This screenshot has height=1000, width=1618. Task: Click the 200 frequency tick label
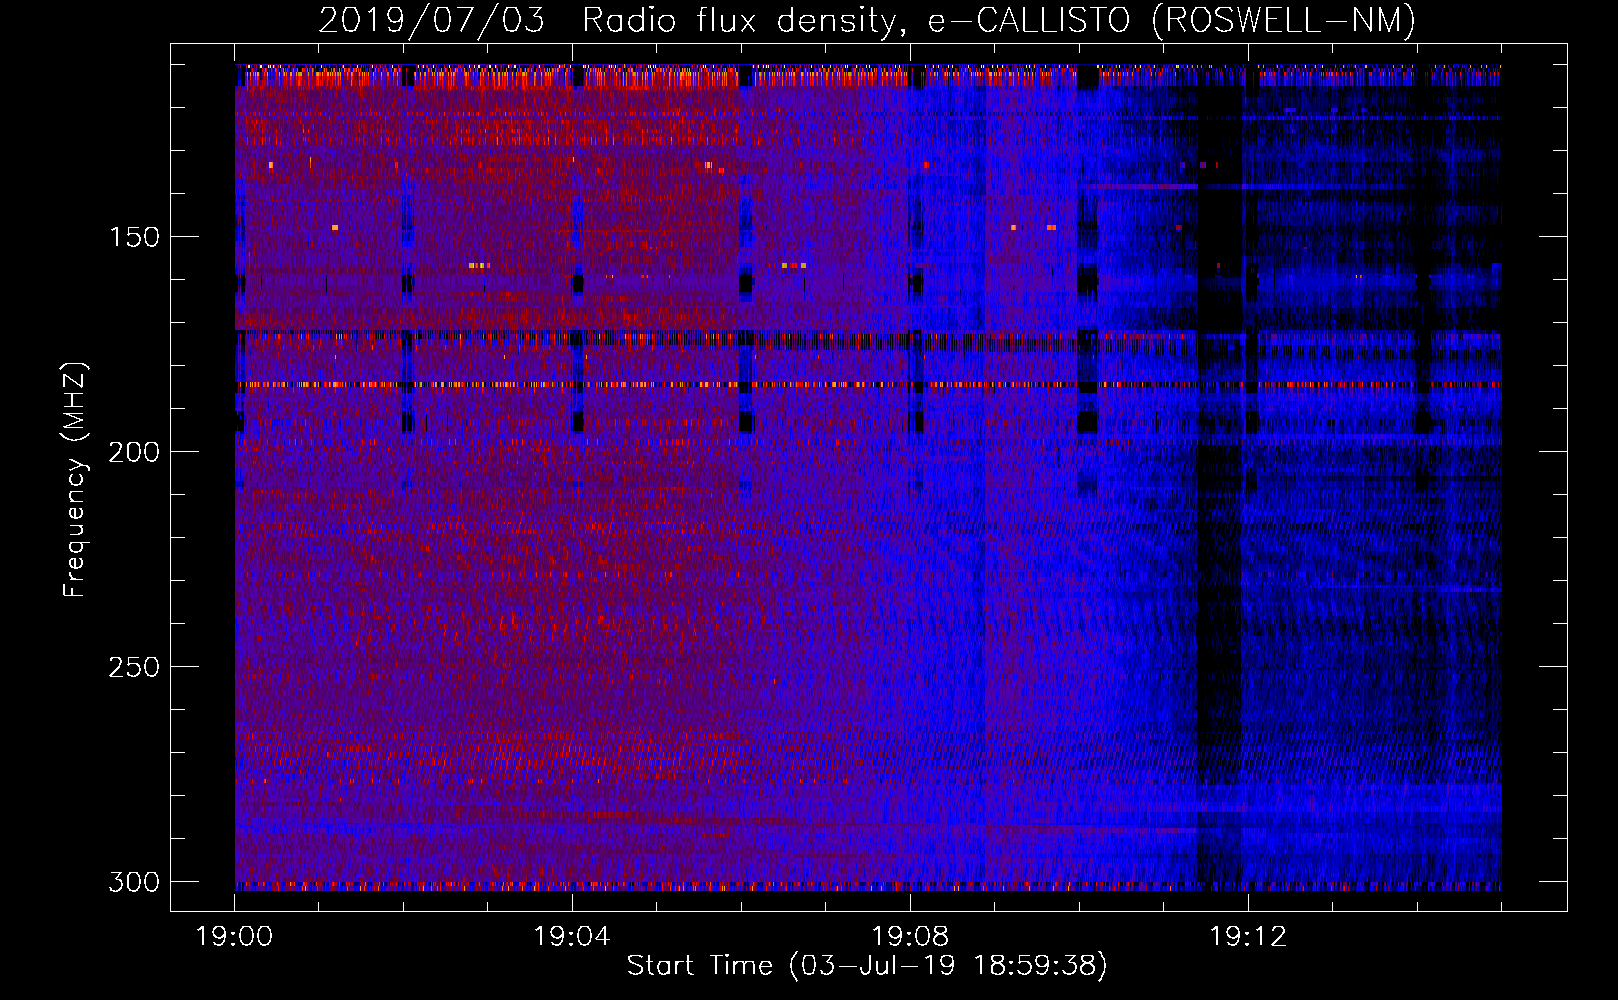pos(134,452)
